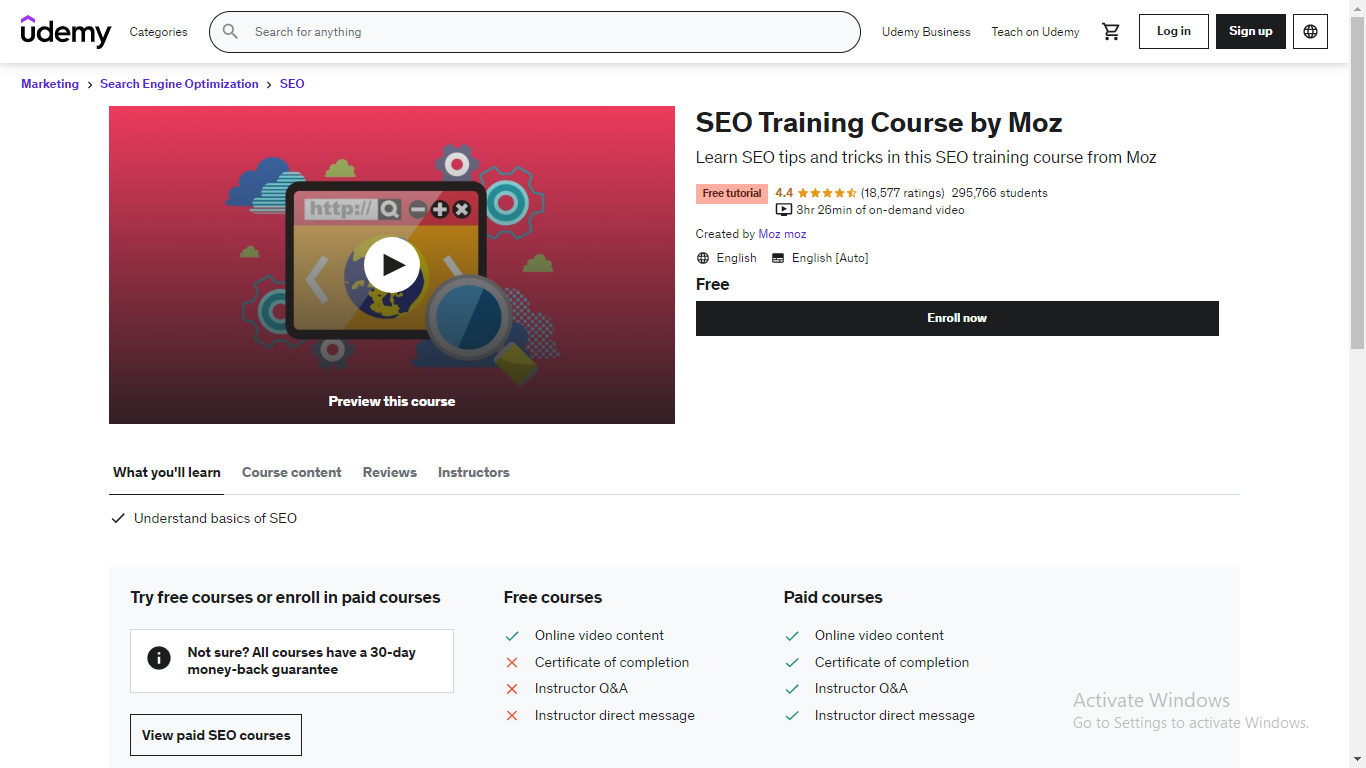Click Enroll now button
This screenshot has width=1366, height=768.
pos(957,318)
